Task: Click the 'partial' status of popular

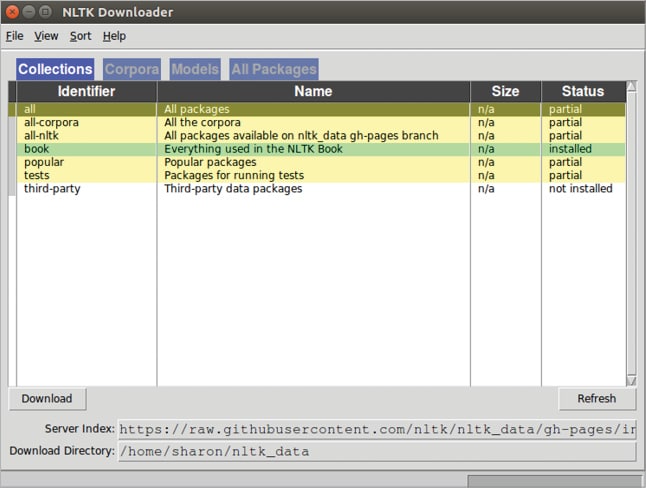Action: pos(565,162)
